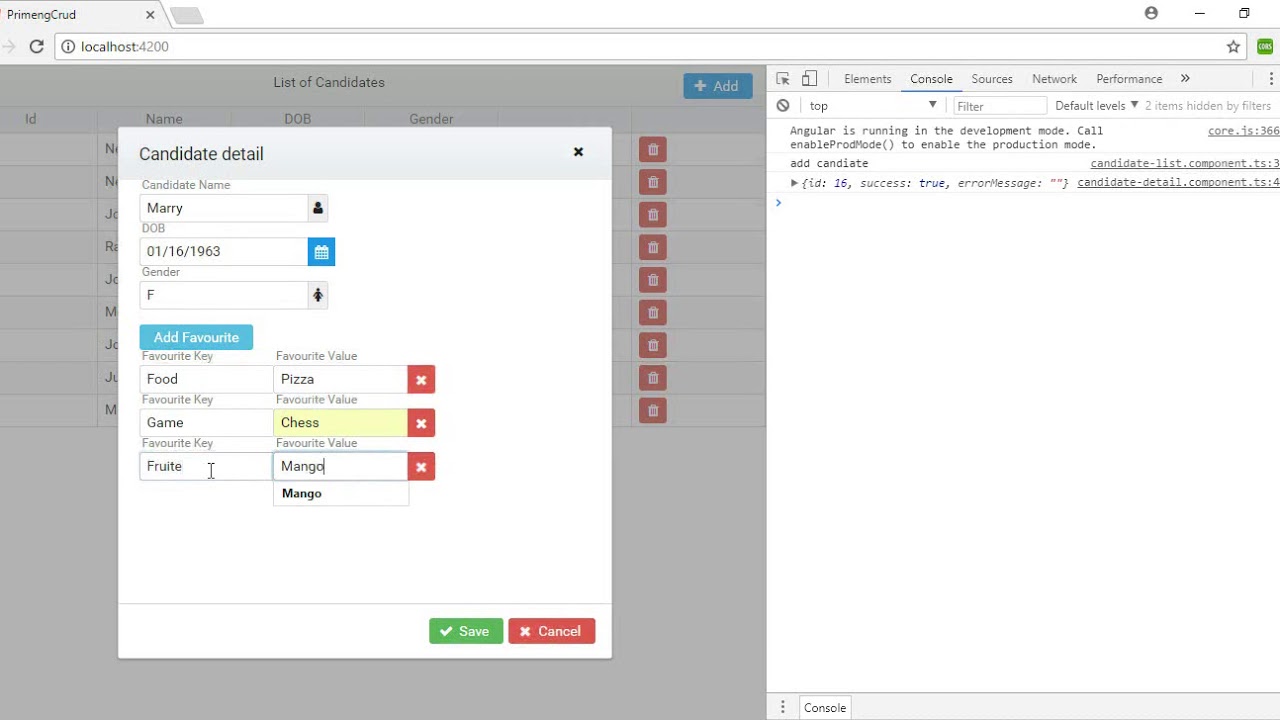The height and width of the screenshot is (720, 1280).
Task: Clear the console with the ban icon
Action: pos(783,105)
